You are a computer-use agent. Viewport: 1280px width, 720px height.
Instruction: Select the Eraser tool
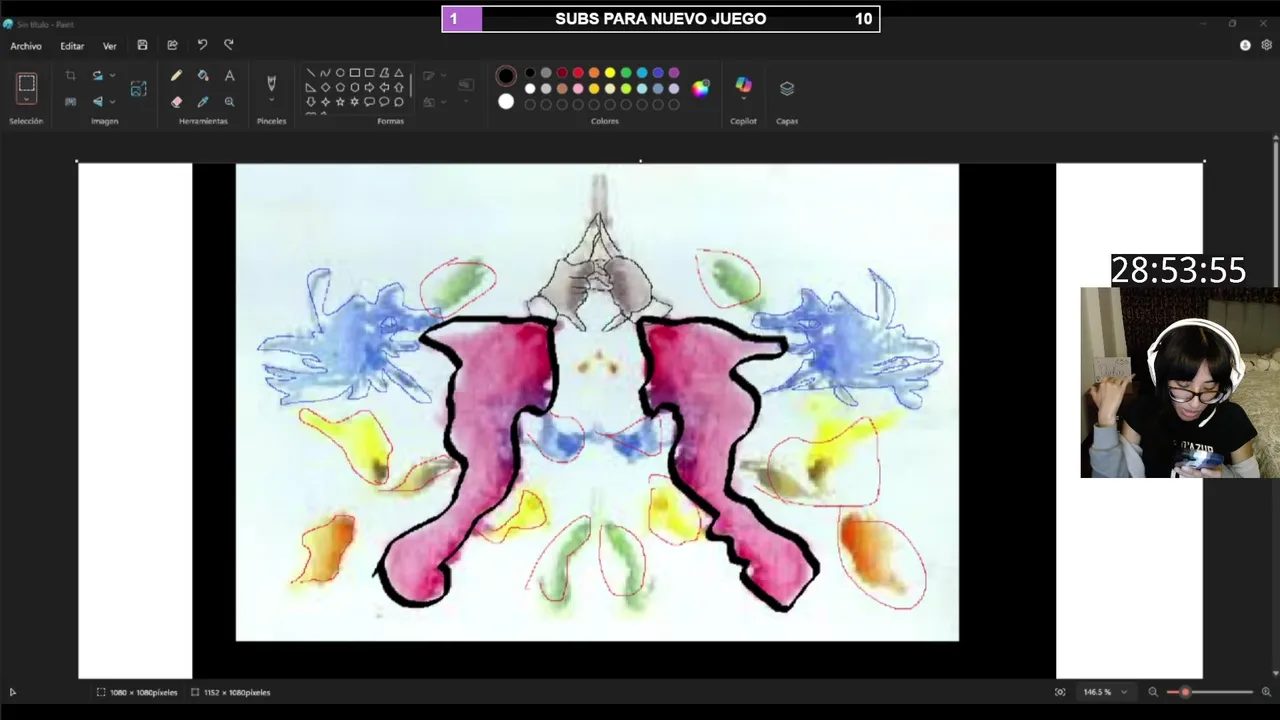[x=176, y=102]
